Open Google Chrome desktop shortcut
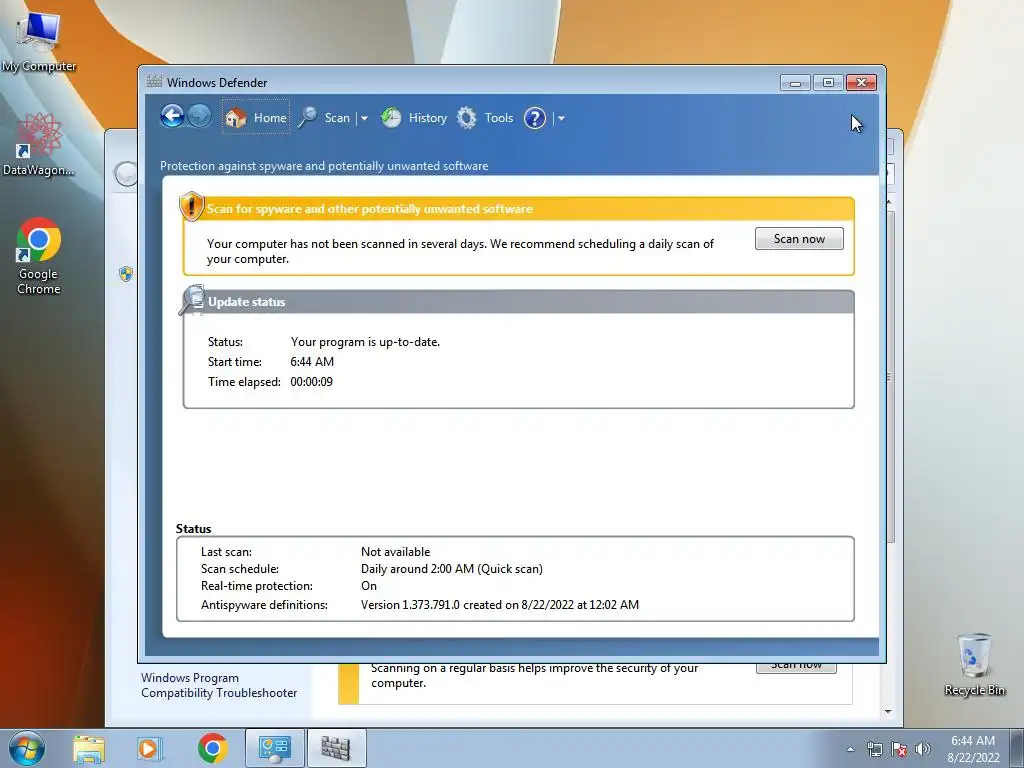The height and width of the screenshot is (768, 1024). (x=39, y=256)
